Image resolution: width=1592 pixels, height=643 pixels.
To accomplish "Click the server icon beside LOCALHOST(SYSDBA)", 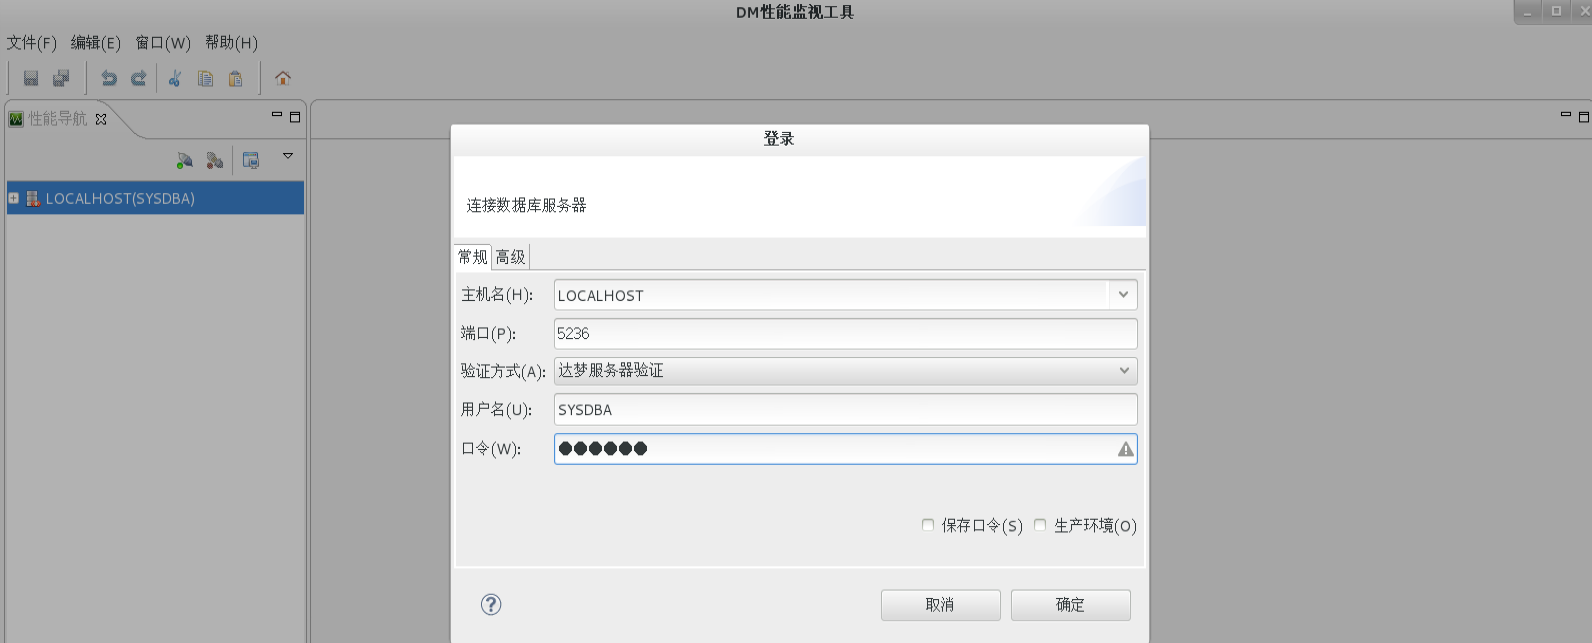I will tap(33, 198).
